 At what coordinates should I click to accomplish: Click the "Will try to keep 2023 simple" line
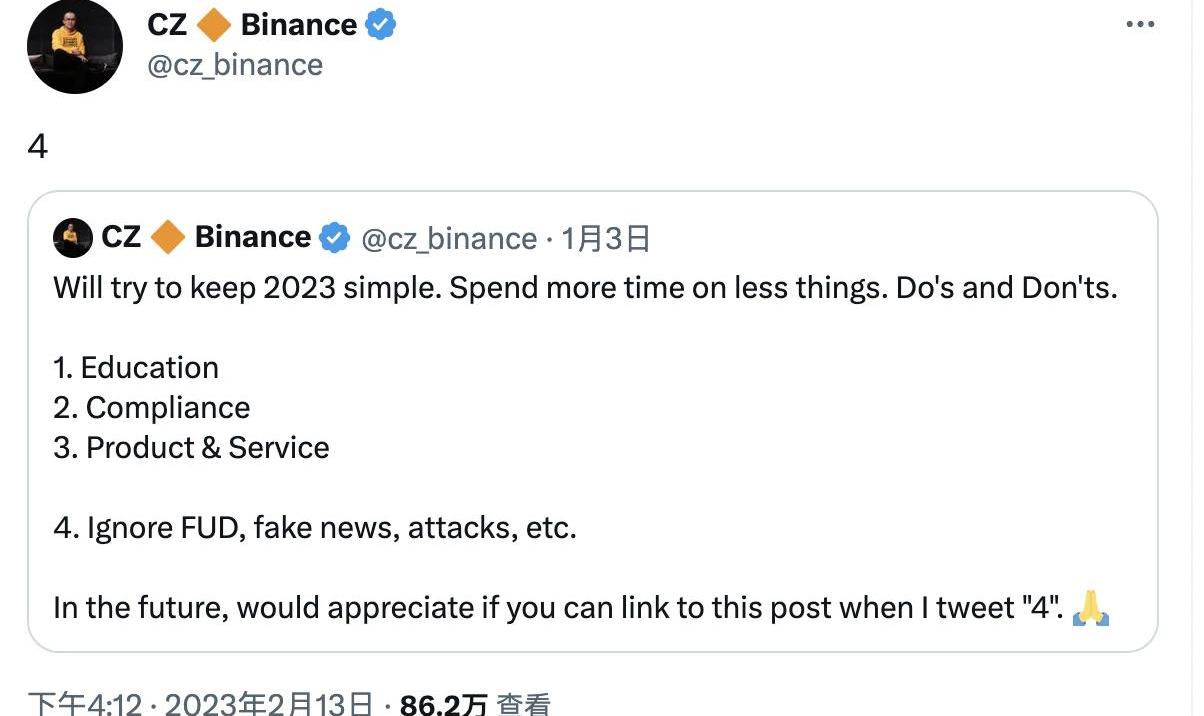click(x=585, y=288)
